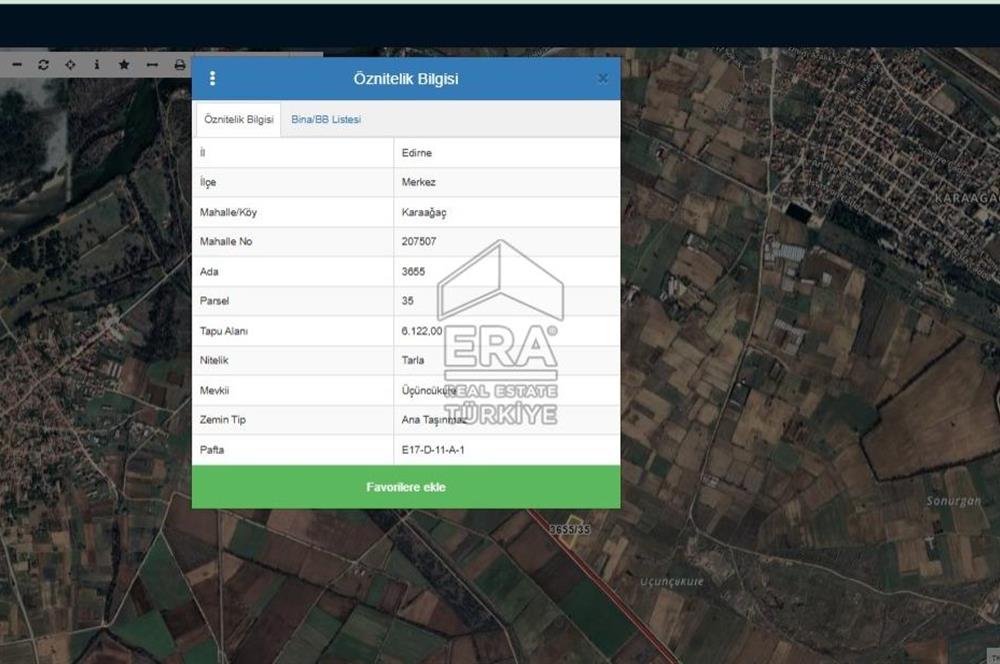Click the Mahalle No value 207507

pos(419,242)
